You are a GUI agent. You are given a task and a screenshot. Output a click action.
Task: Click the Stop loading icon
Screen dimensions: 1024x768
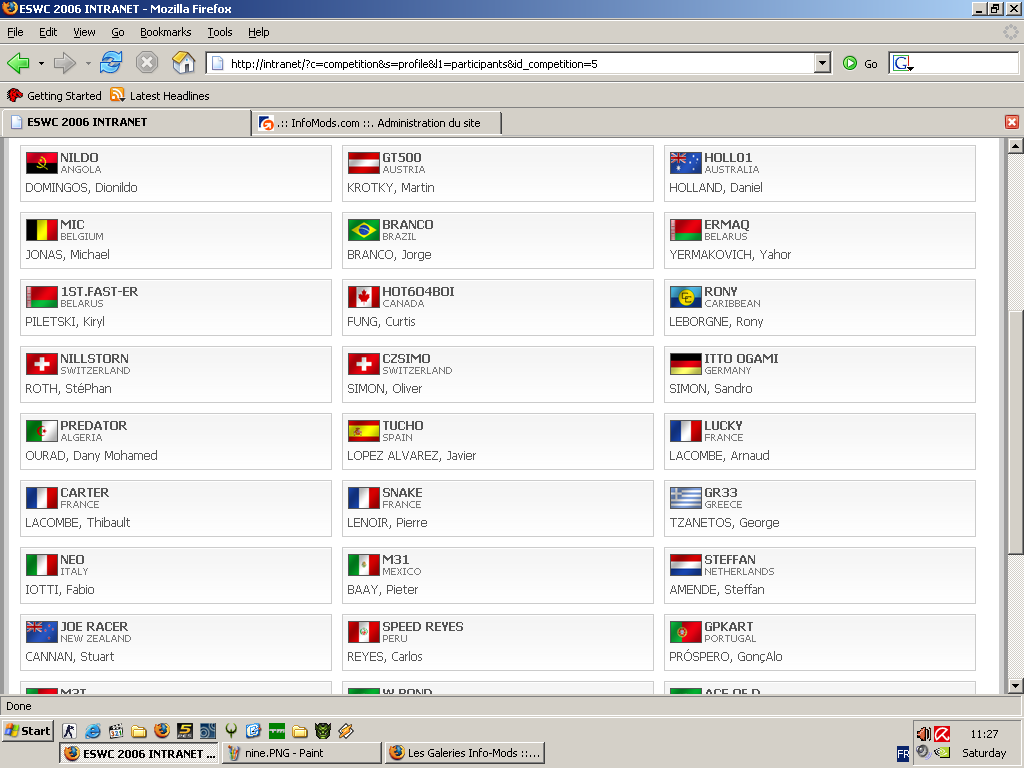(x=147, y=63)
